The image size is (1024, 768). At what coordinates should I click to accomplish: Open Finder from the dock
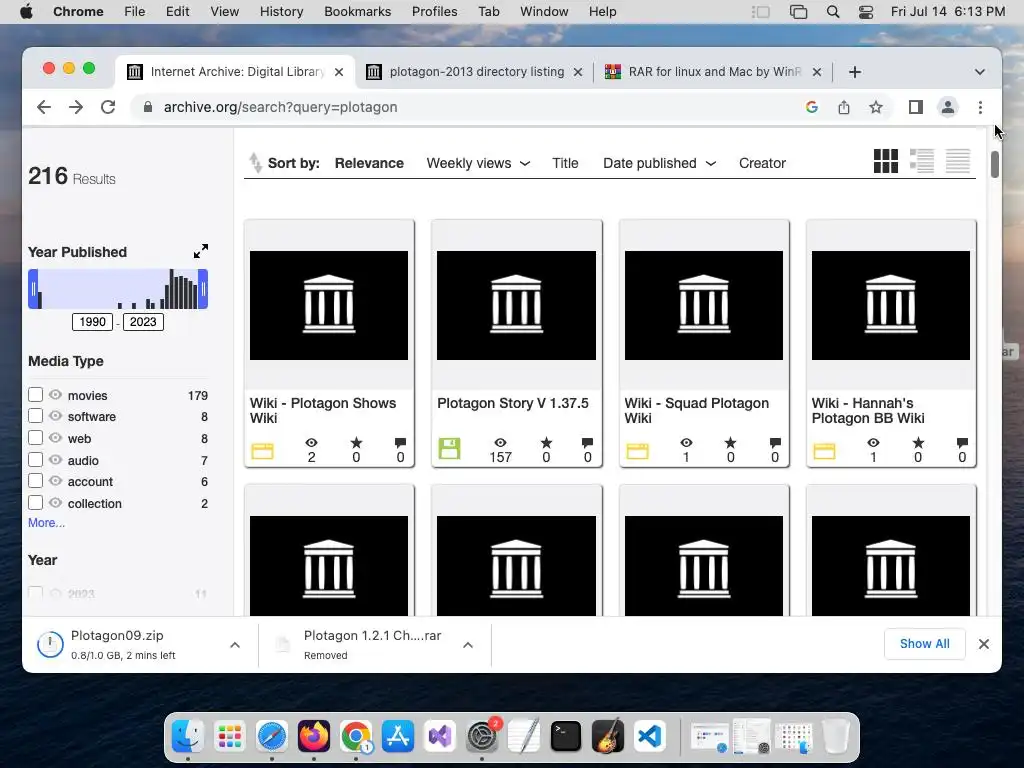pyautogui.click(x=187, y=737)
